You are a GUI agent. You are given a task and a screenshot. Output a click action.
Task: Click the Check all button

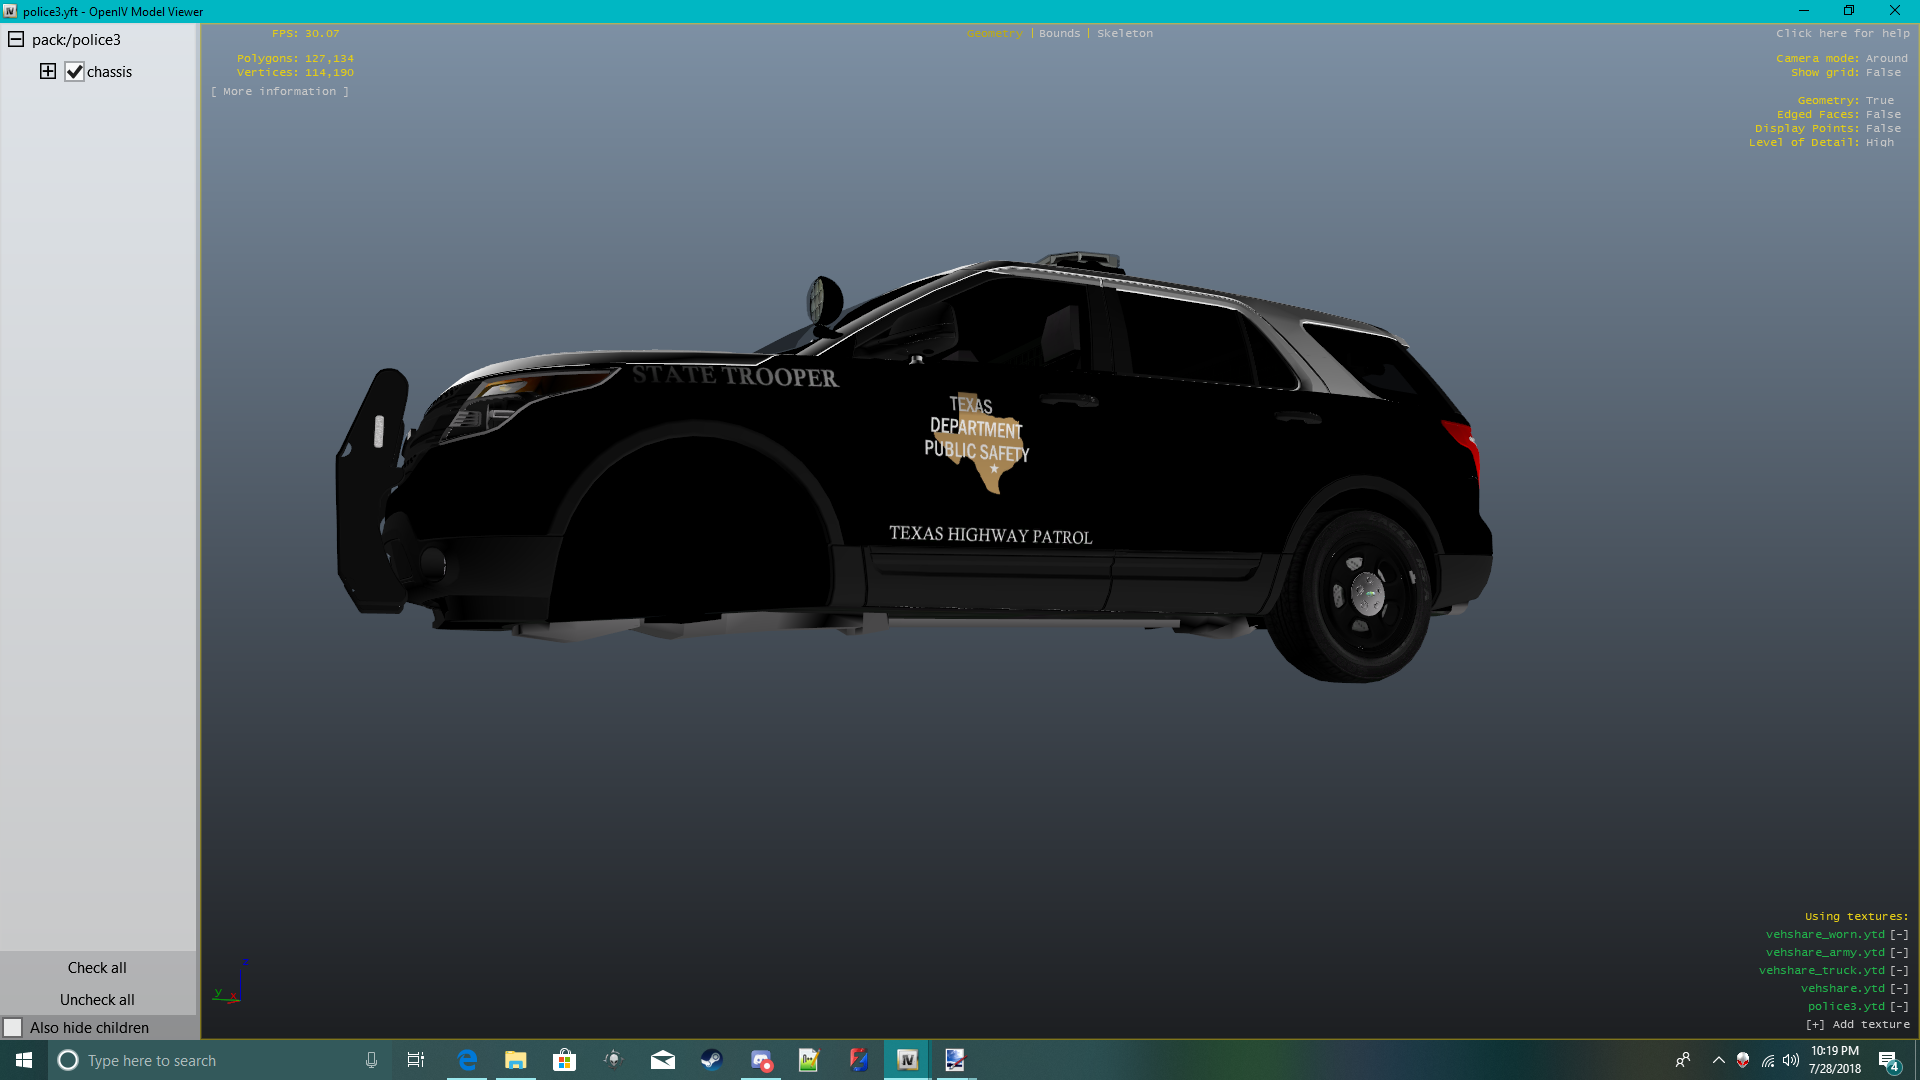click(97, 967)
